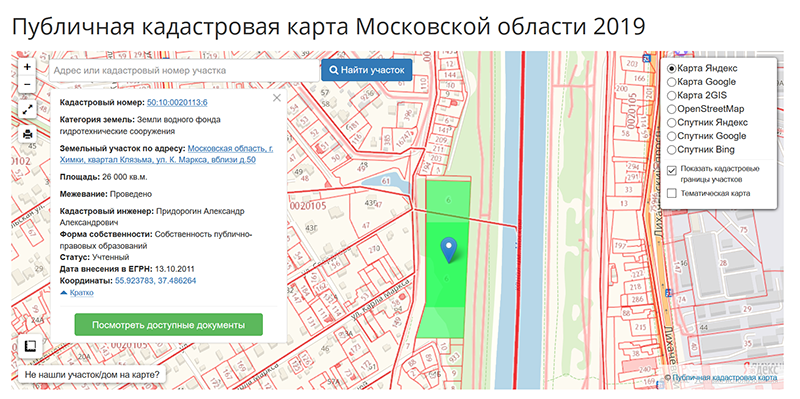Uncheck Показать кадастровые границы участков
The height and width of the screenshot is (399, 800).
click(x=672, y=170)
